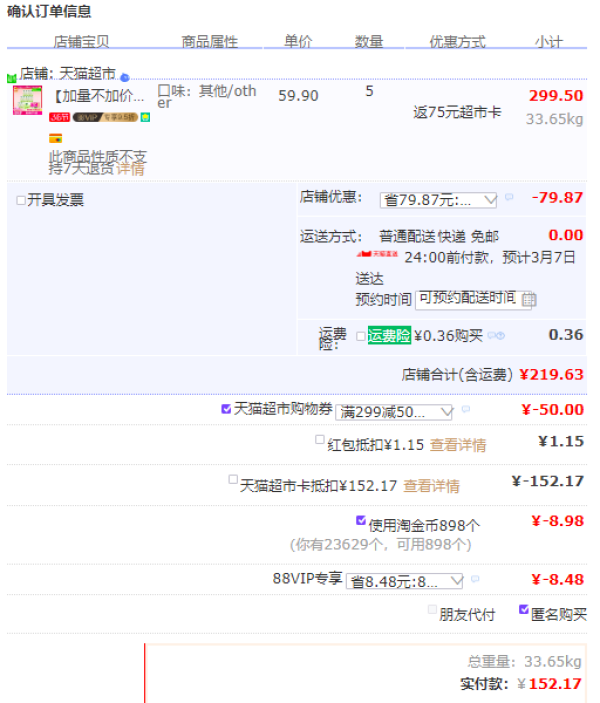
Task: Tick the 开具发票 checkbox
Action: click(21, 200)
